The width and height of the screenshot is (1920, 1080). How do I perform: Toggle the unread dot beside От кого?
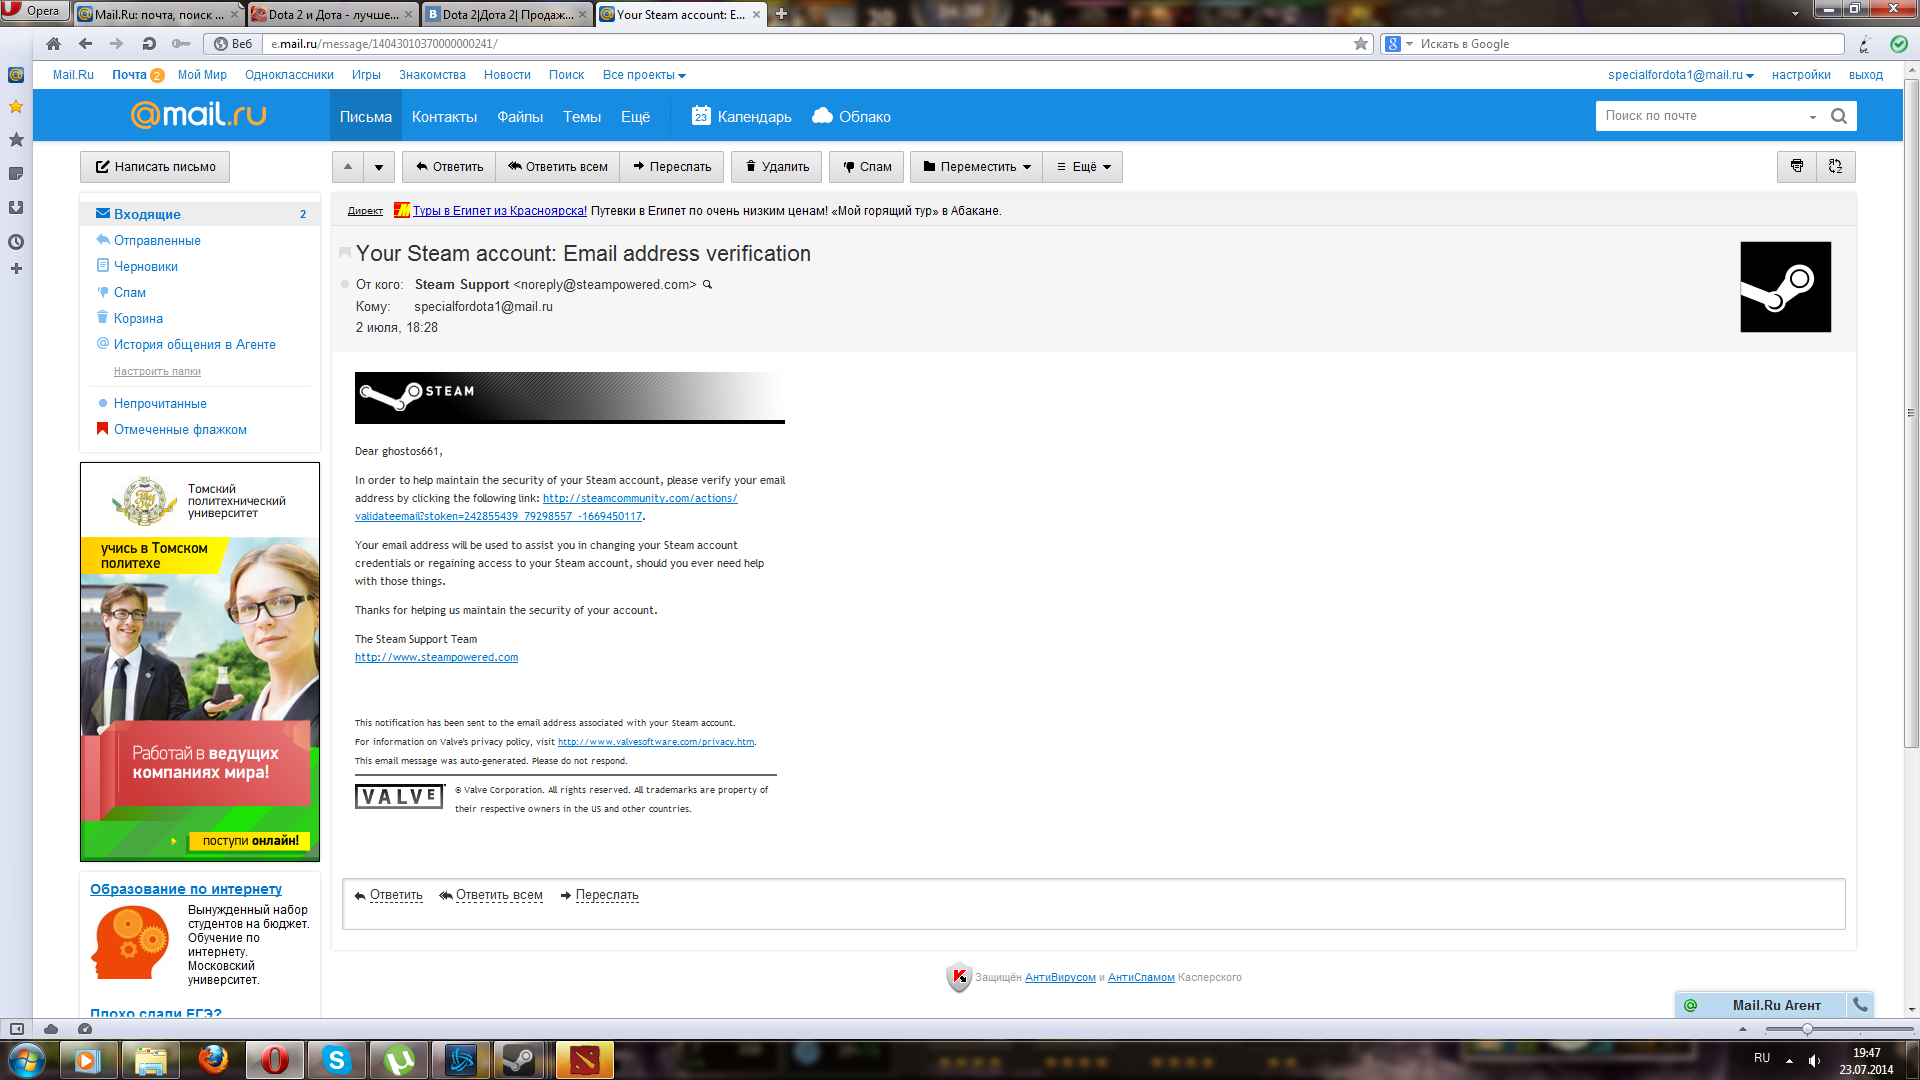point(345,285)
